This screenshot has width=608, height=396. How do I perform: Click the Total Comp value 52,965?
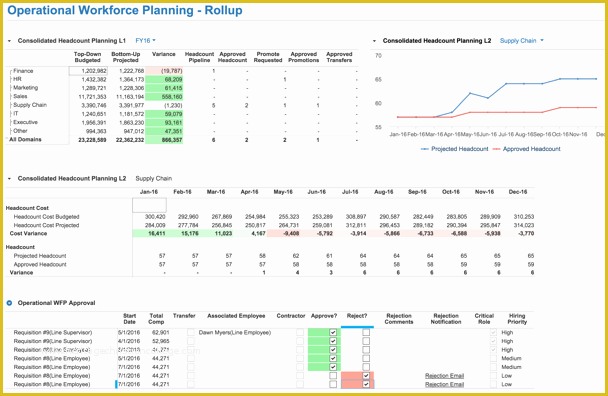tap(161, 341)
